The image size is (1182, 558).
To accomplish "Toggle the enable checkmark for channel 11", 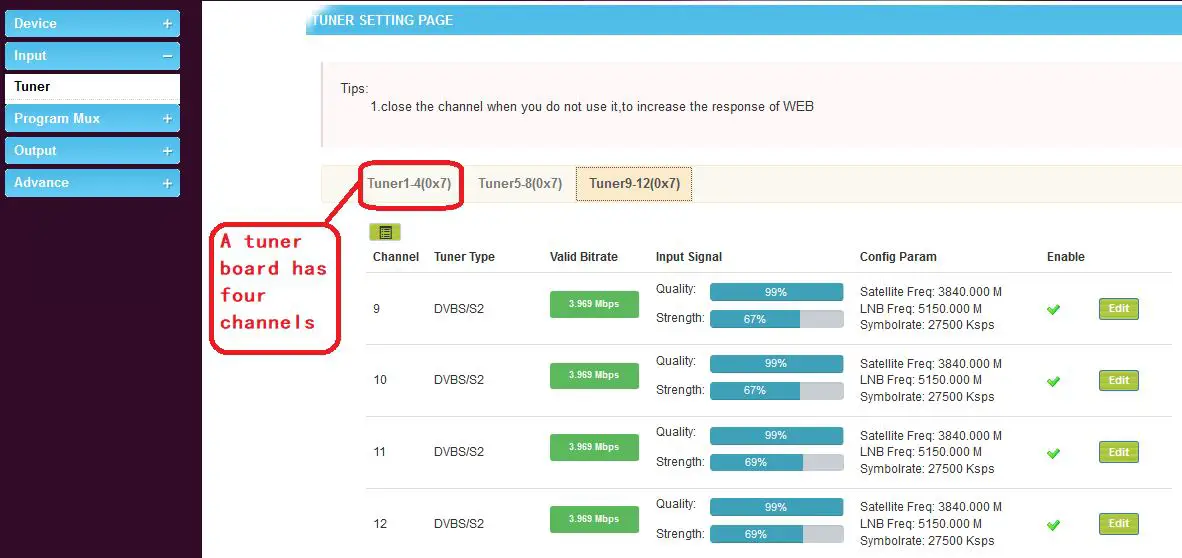I will coord(1053,453).
